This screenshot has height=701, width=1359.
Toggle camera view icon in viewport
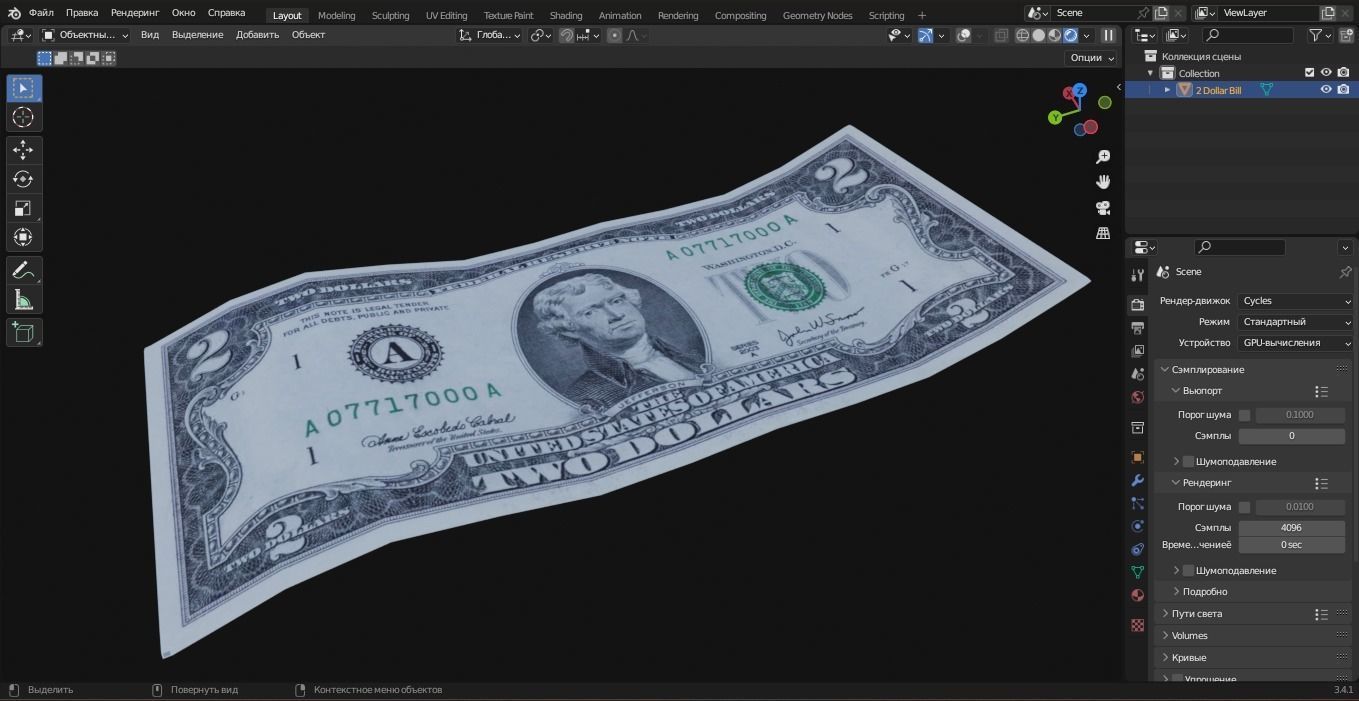point(1103,208)
